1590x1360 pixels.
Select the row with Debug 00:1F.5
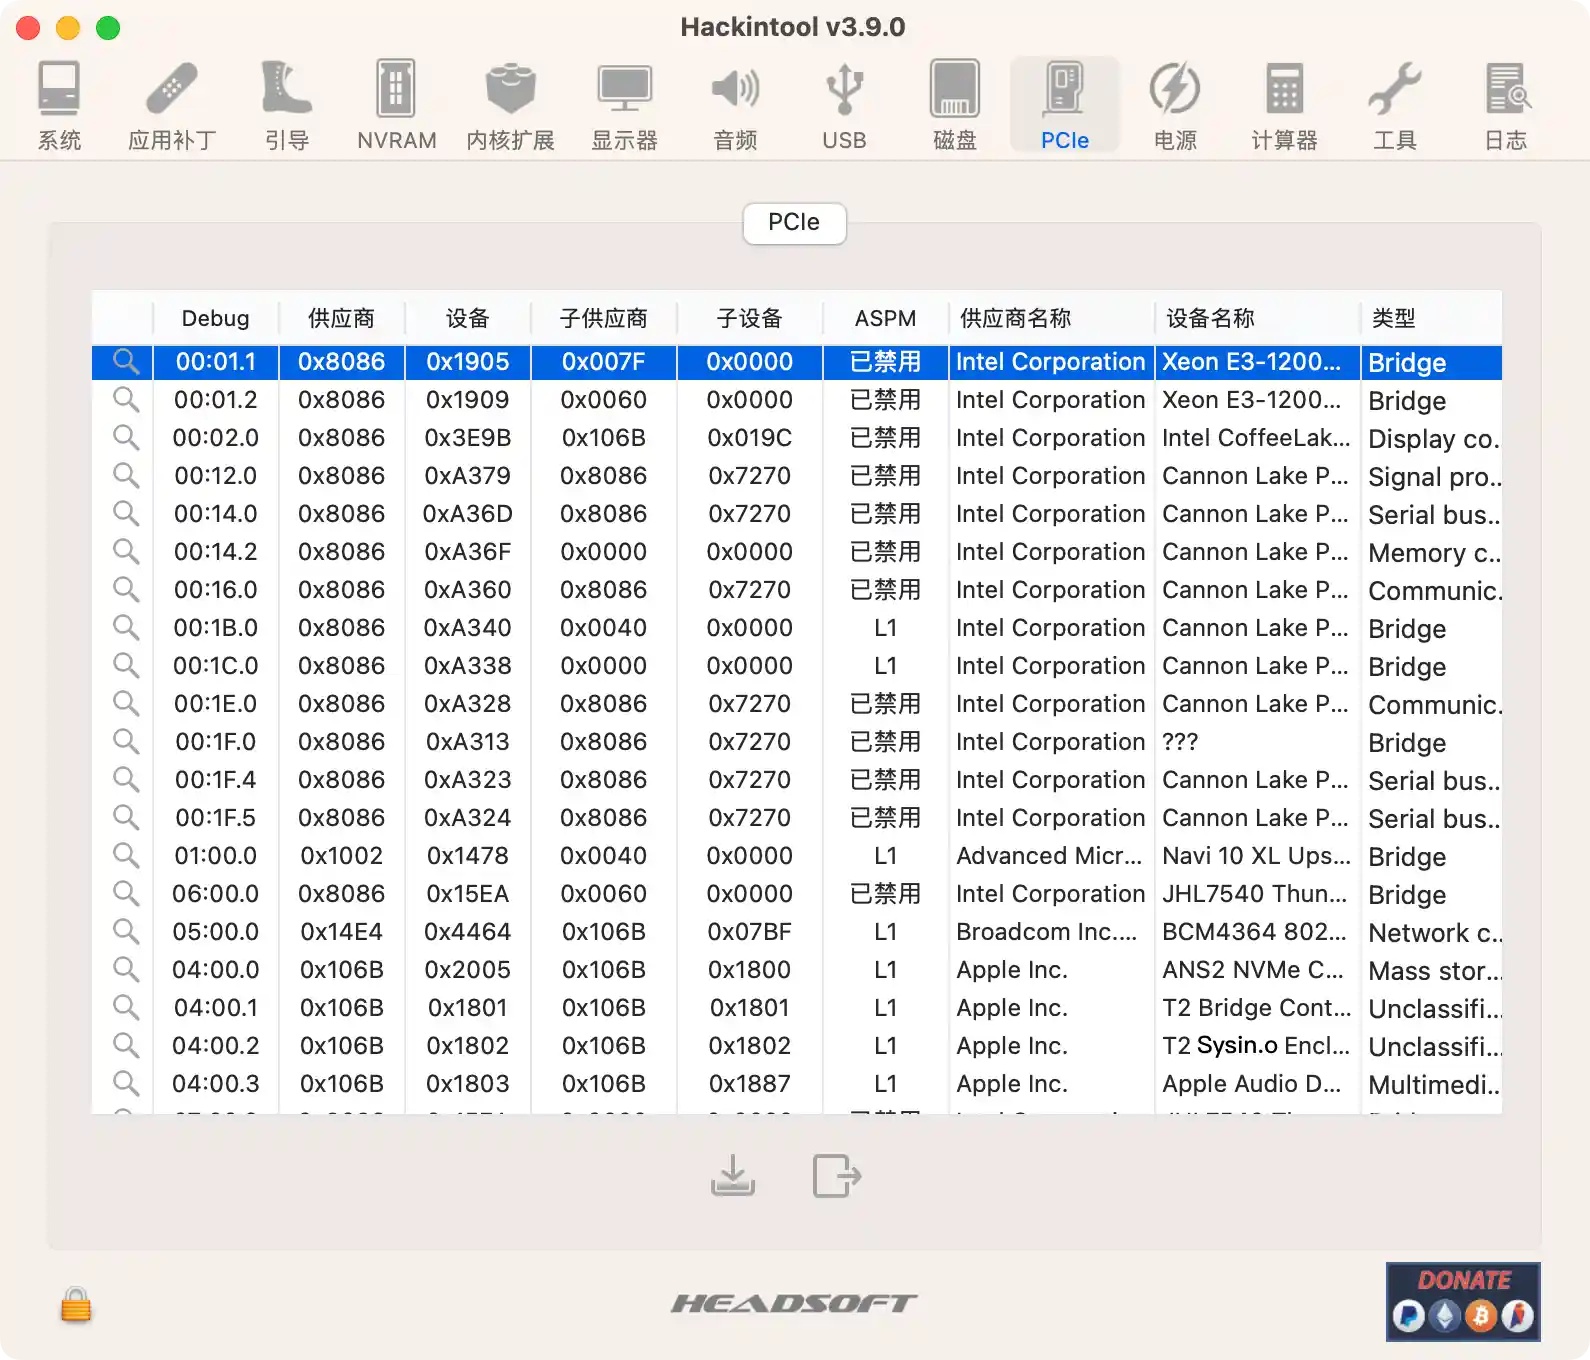pos(797,817)
